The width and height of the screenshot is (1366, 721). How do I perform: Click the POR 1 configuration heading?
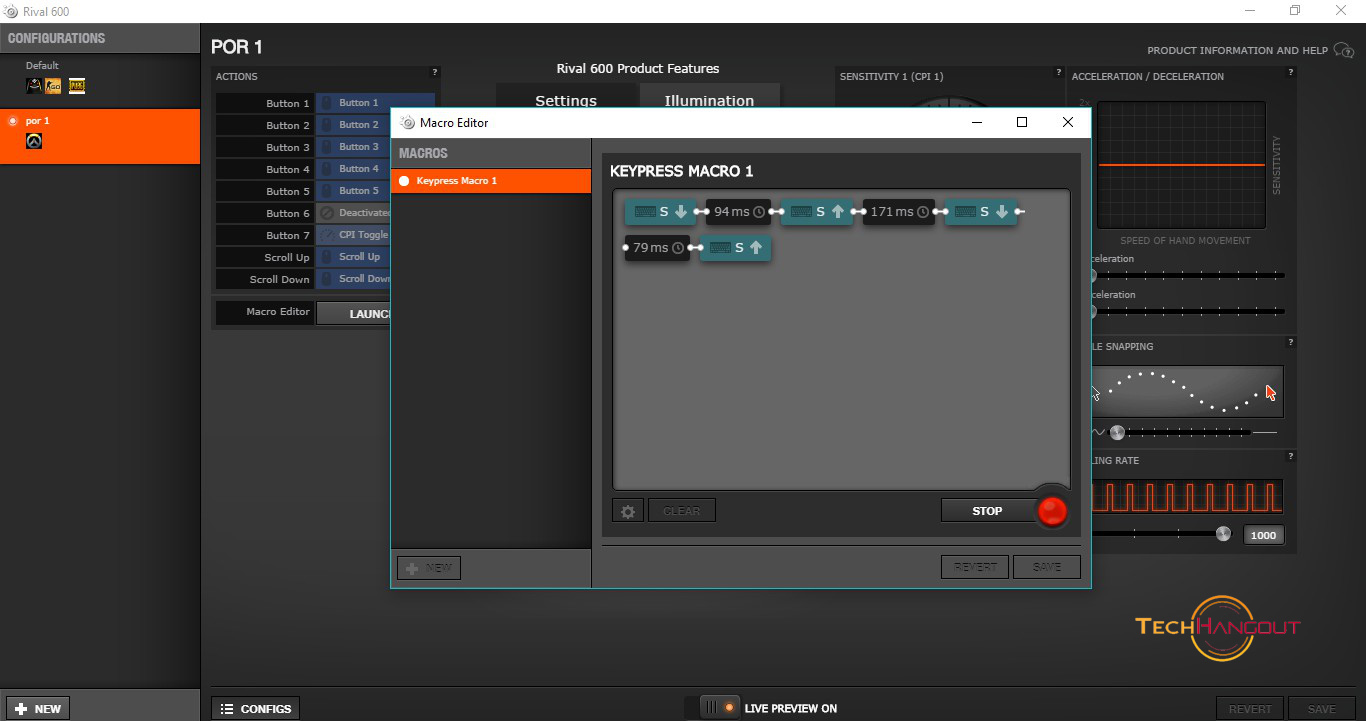(237, 47)
